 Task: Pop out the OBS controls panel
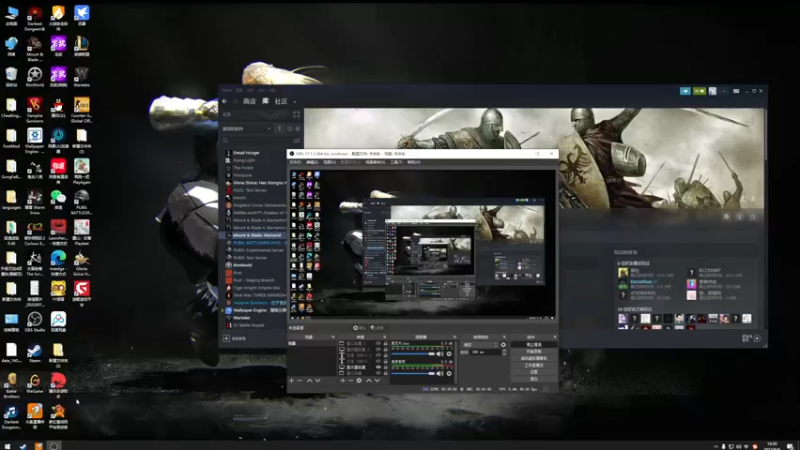(x=555, y=337)
